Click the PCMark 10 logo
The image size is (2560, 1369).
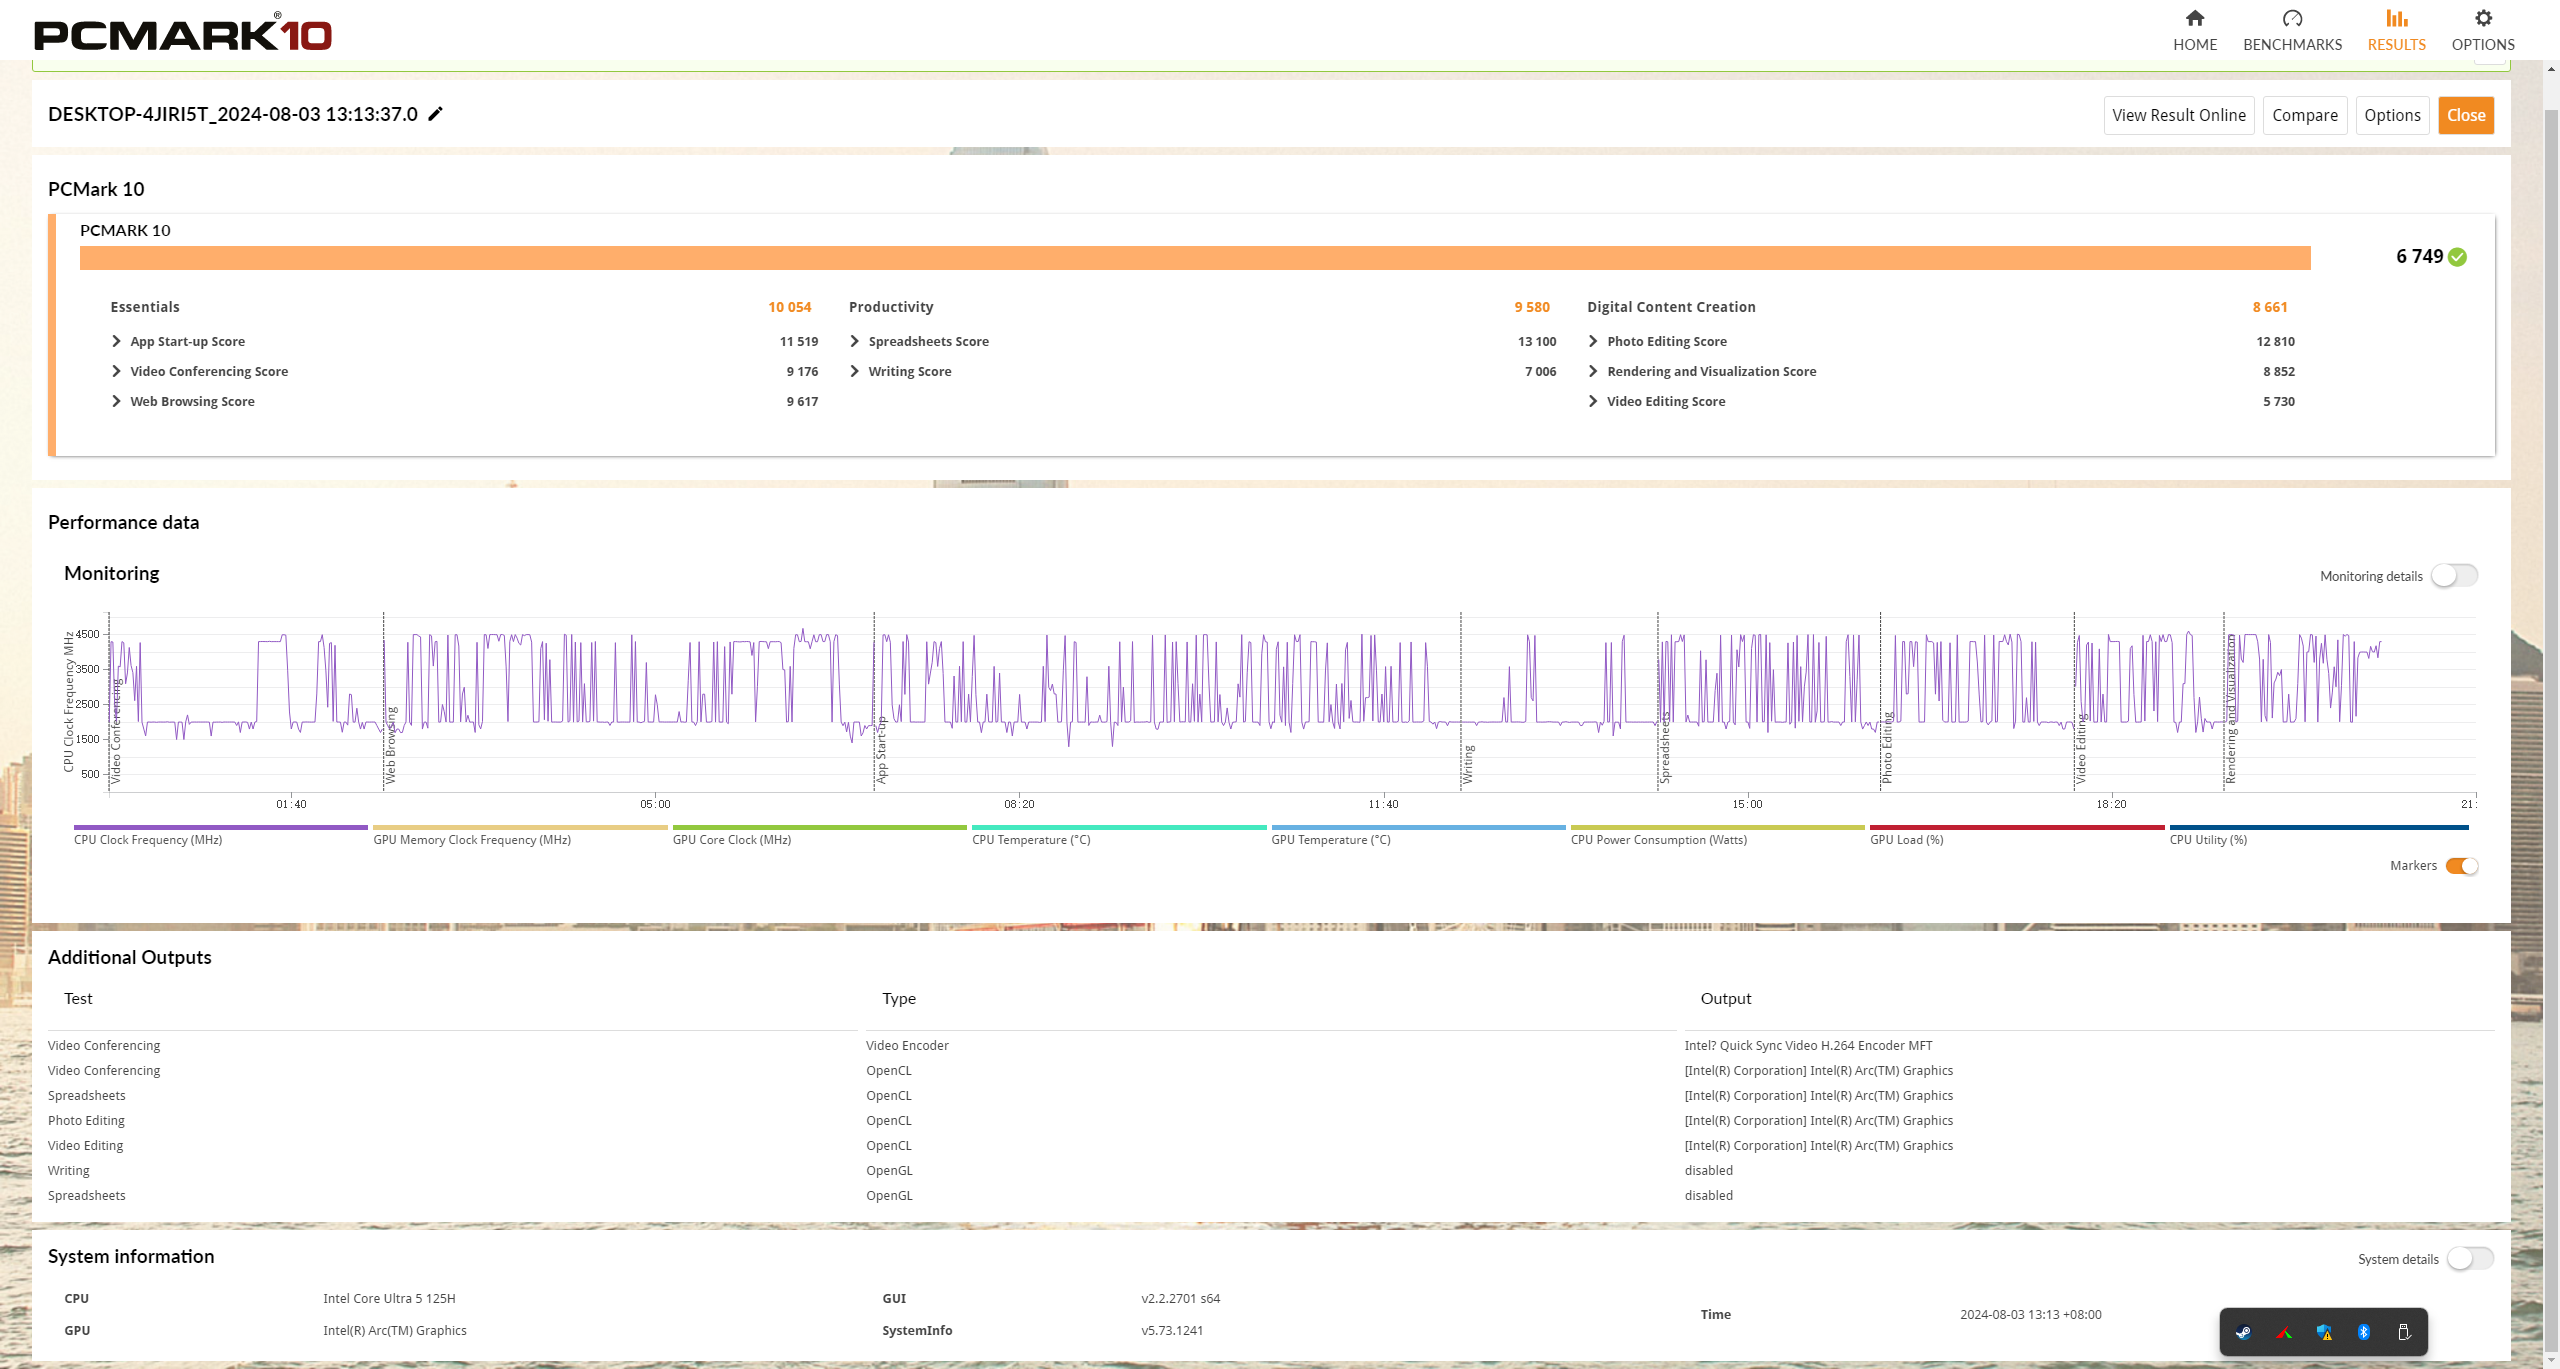(183, 33)
